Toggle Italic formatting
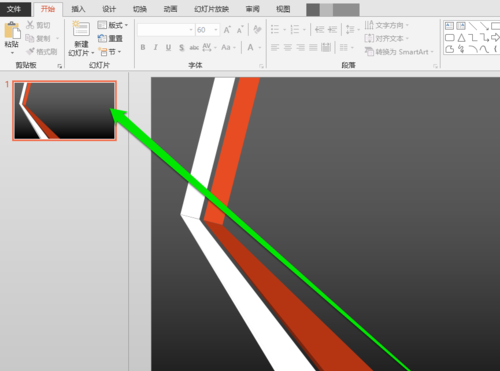Screen dimensions: 500x371 [156, 48]
